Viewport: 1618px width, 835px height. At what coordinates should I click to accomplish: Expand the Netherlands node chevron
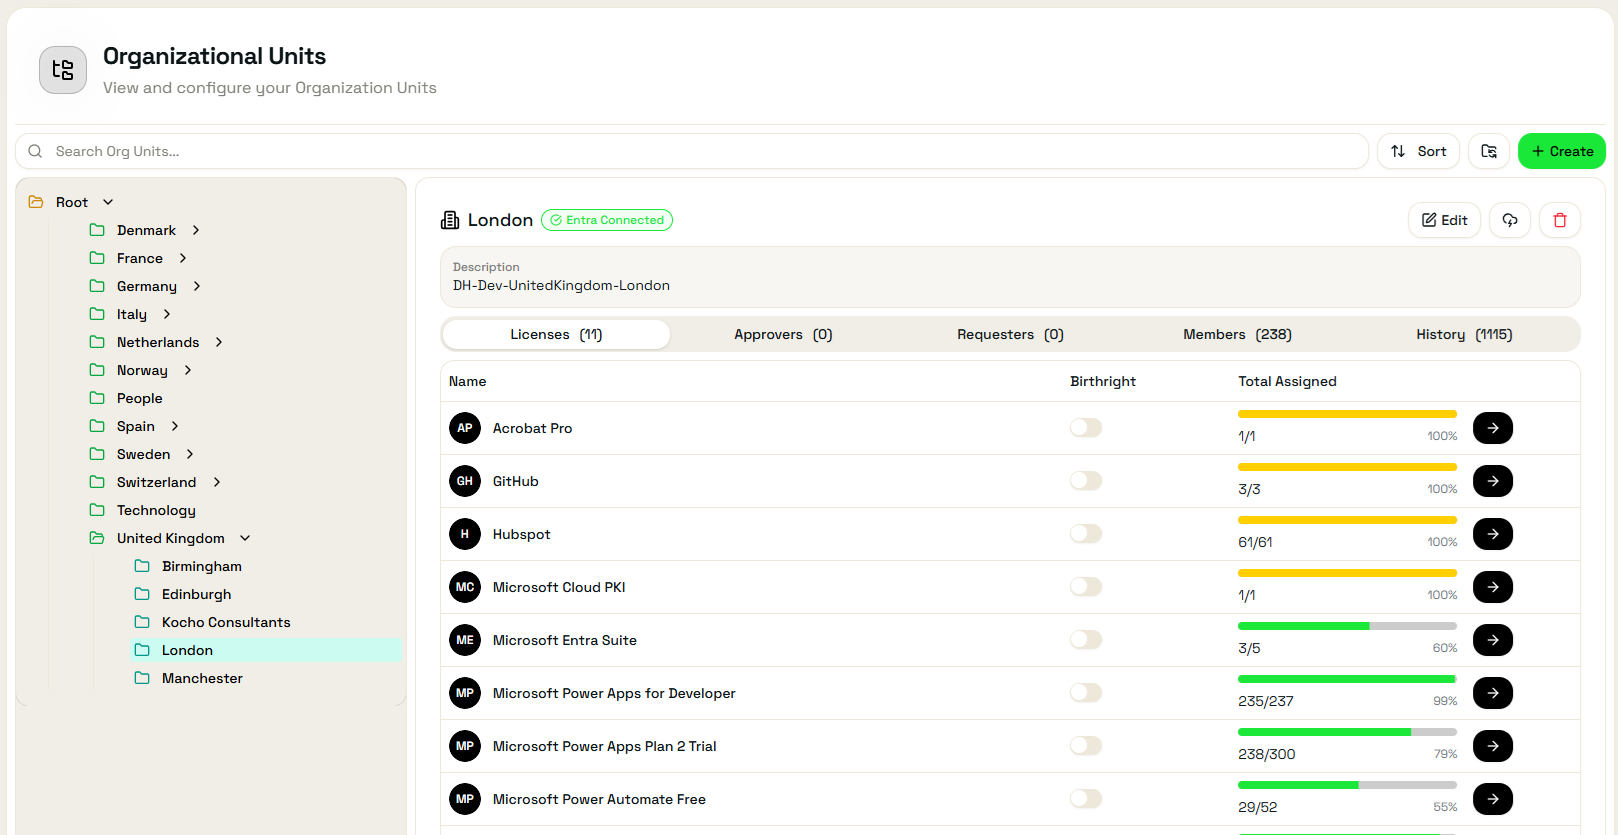click(x=219, y=342)
